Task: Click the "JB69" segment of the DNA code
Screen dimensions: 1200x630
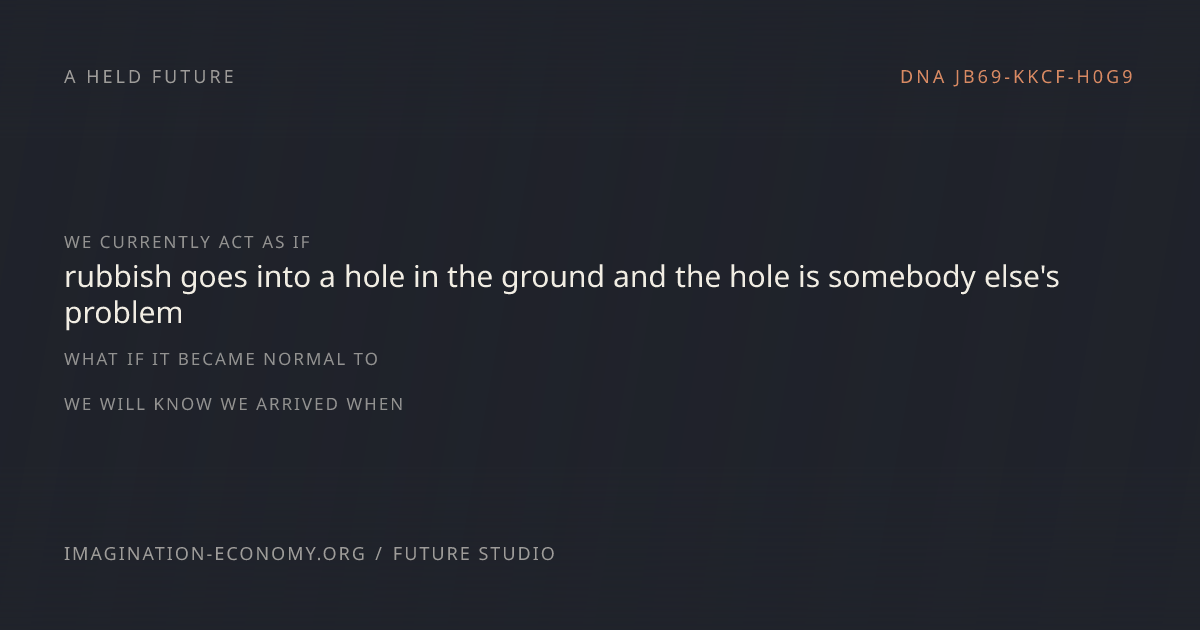Action: [x=978, y=77]
